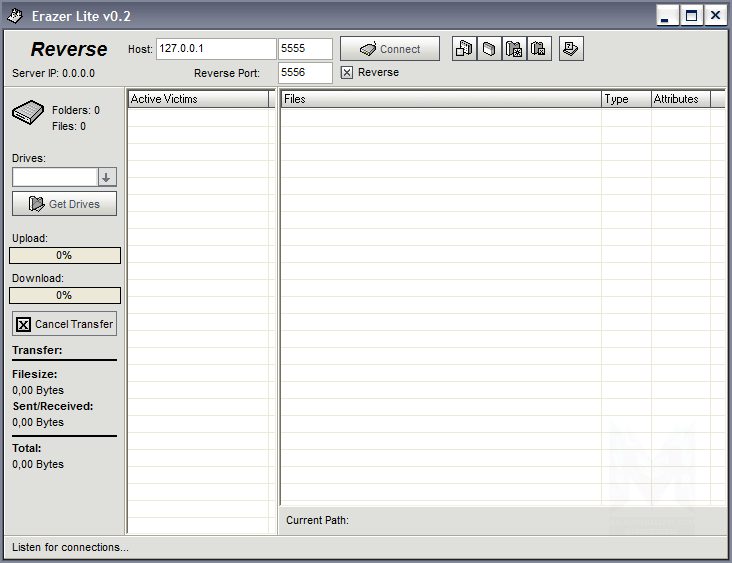Click the folder with X toolbar icon
Image resolution: width=732 pixels, height=563 pixels.
pos(539,49)
